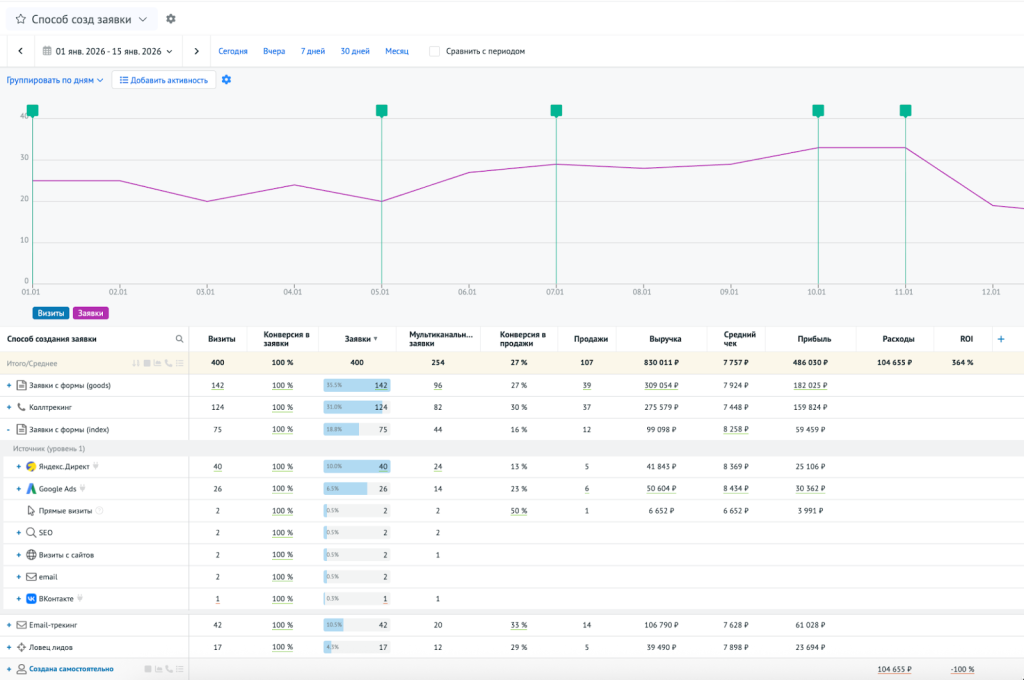1024x680 pixels.
Task: Toggle the Визиты series on the chart
Action: tap(51, 313)
